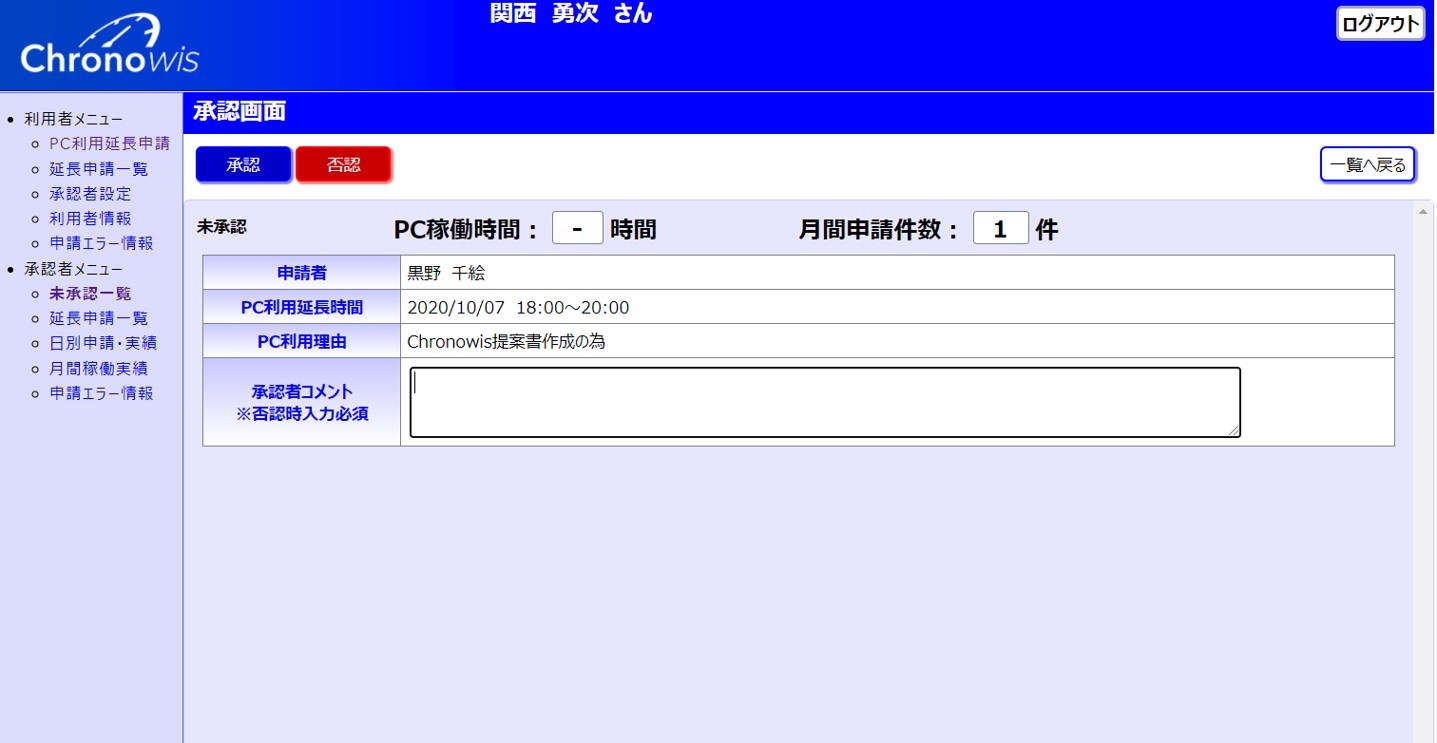Focus the 承認者コメント text area

pos(824,402)
